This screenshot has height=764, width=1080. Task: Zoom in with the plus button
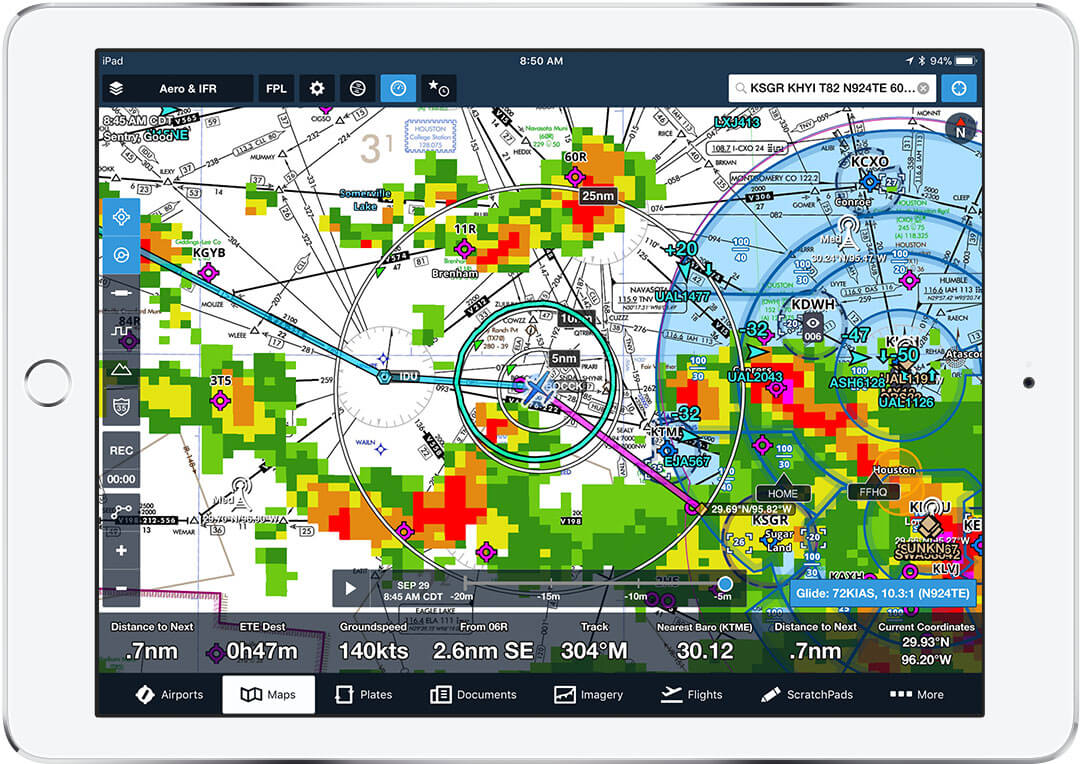click(121, 551)
